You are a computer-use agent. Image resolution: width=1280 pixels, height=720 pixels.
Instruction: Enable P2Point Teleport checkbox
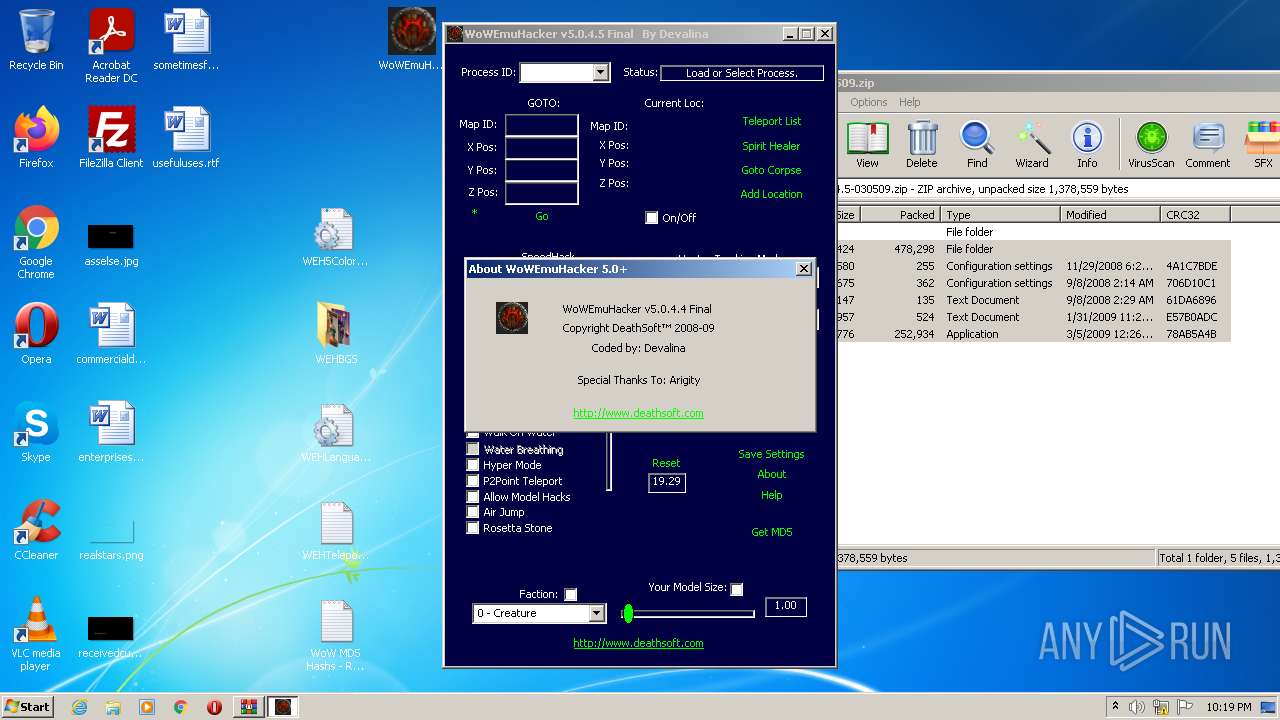(x=473, y=481)
